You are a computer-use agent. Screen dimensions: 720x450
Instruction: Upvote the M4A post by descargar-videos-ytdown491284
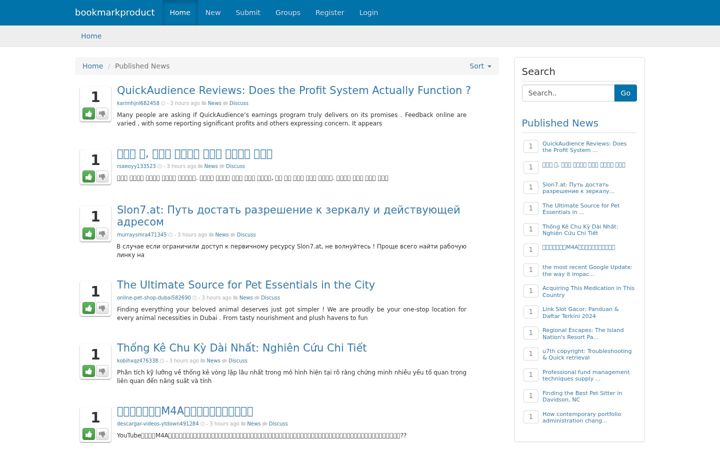click(x=89, y=433)
